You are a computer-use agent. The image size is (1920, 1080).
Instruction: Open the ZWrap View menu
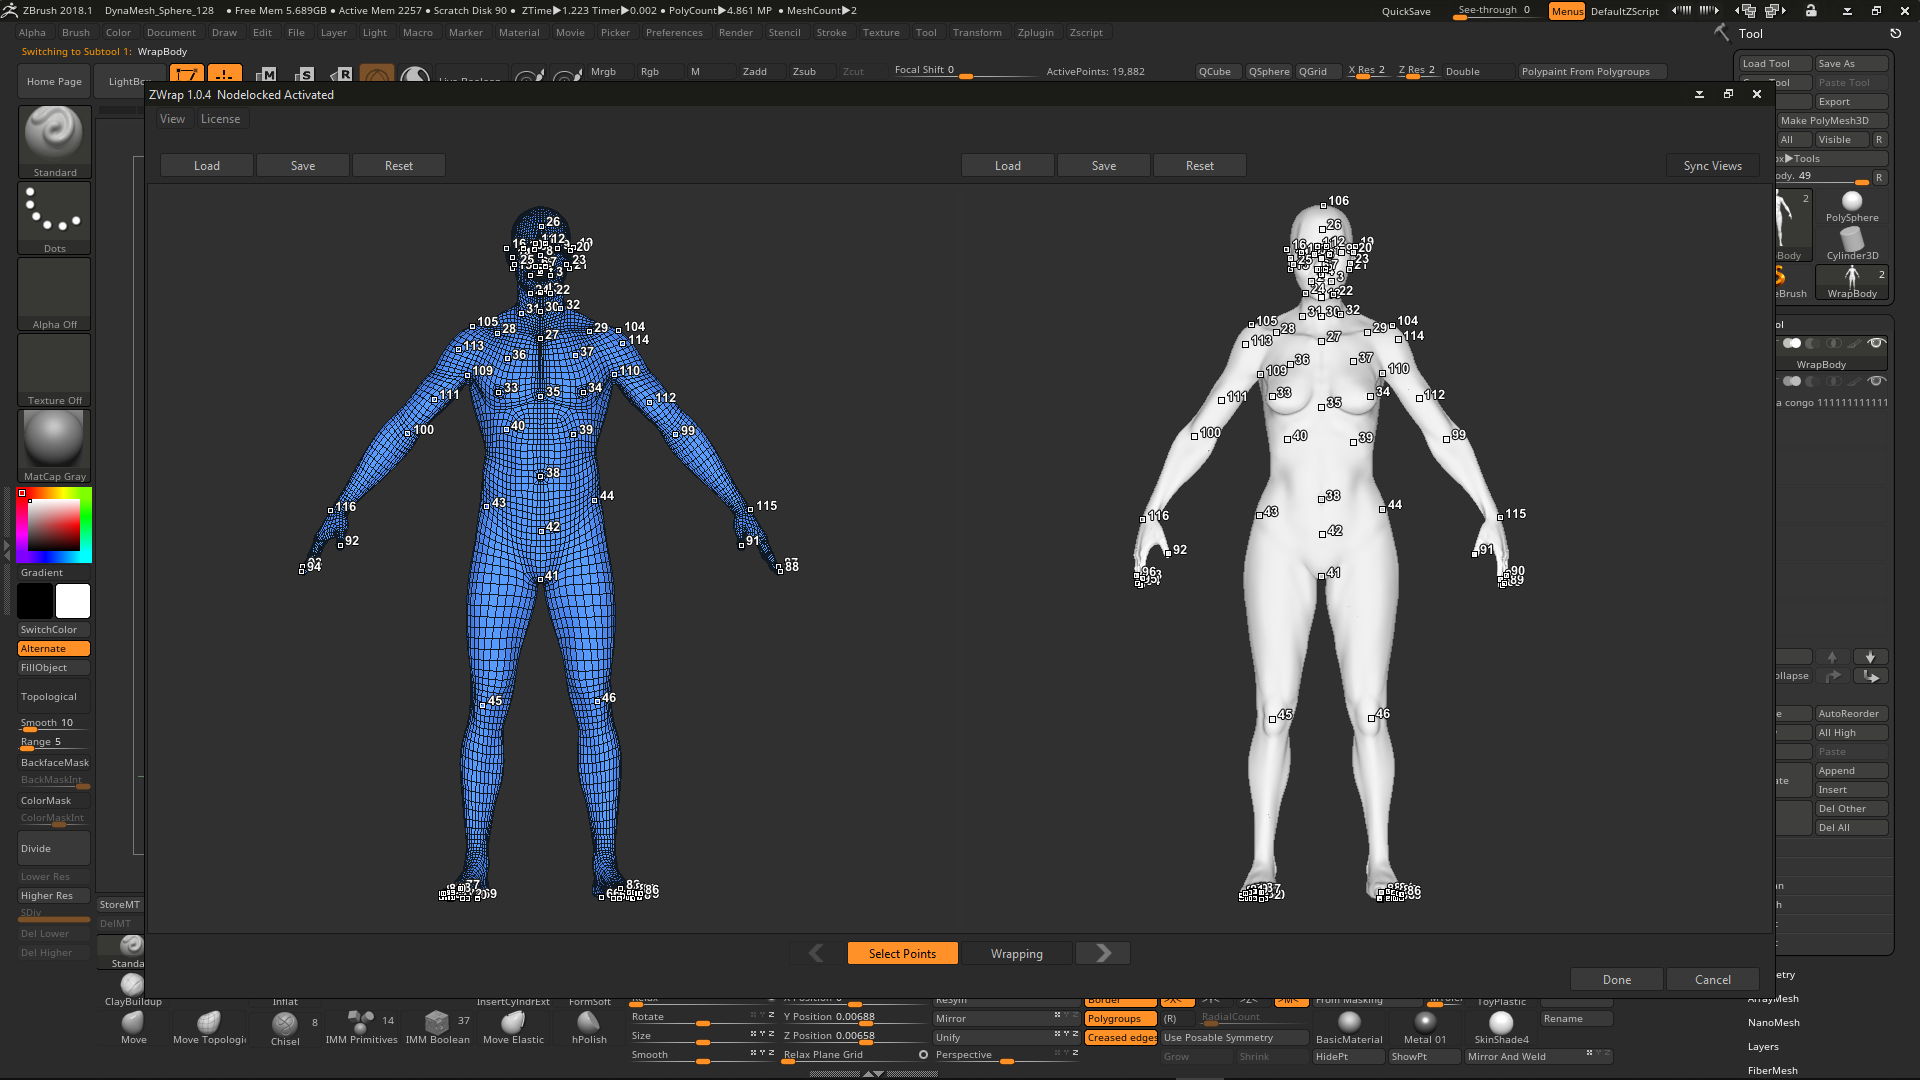pyautogui.click(x=172, y=119)
